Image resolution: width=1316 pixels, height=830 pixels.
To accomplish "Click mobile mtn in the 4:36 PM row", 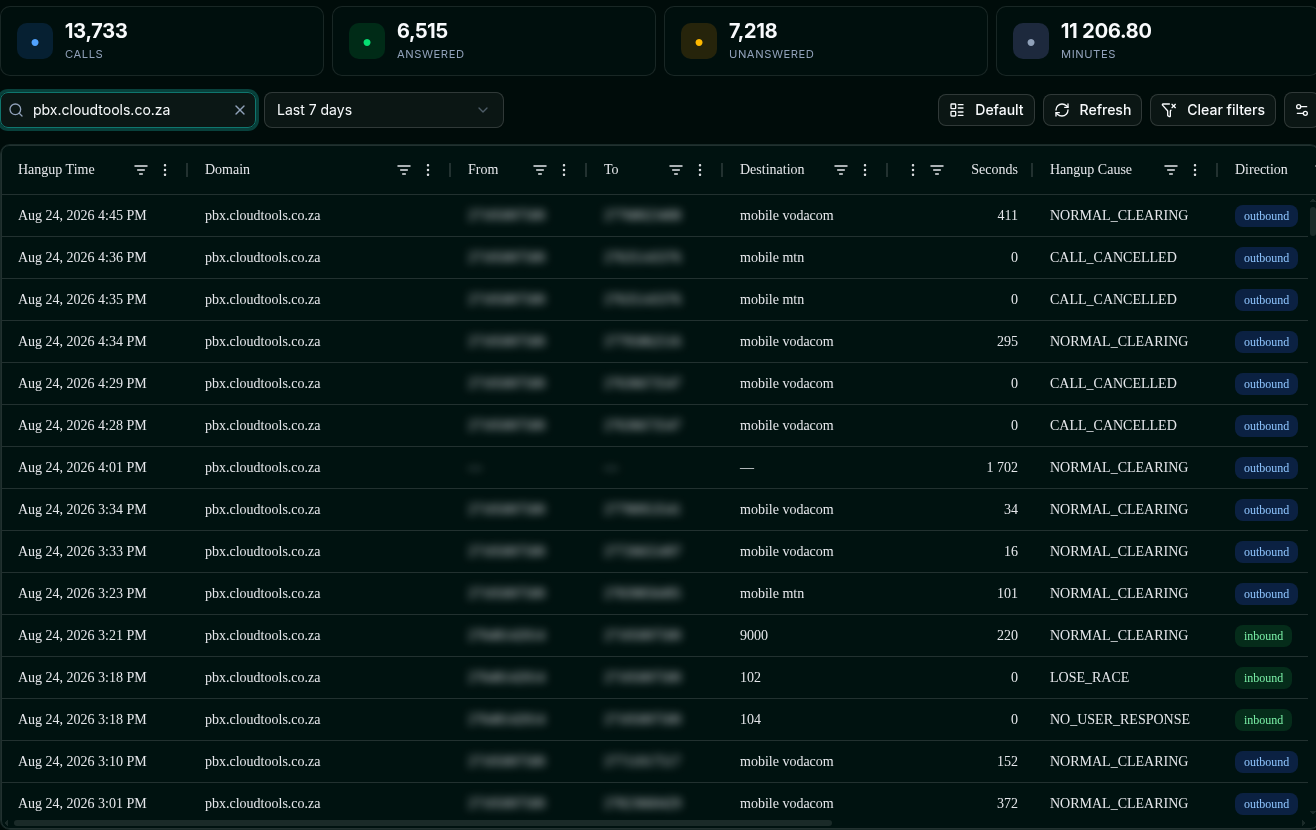I will [772, 258].
